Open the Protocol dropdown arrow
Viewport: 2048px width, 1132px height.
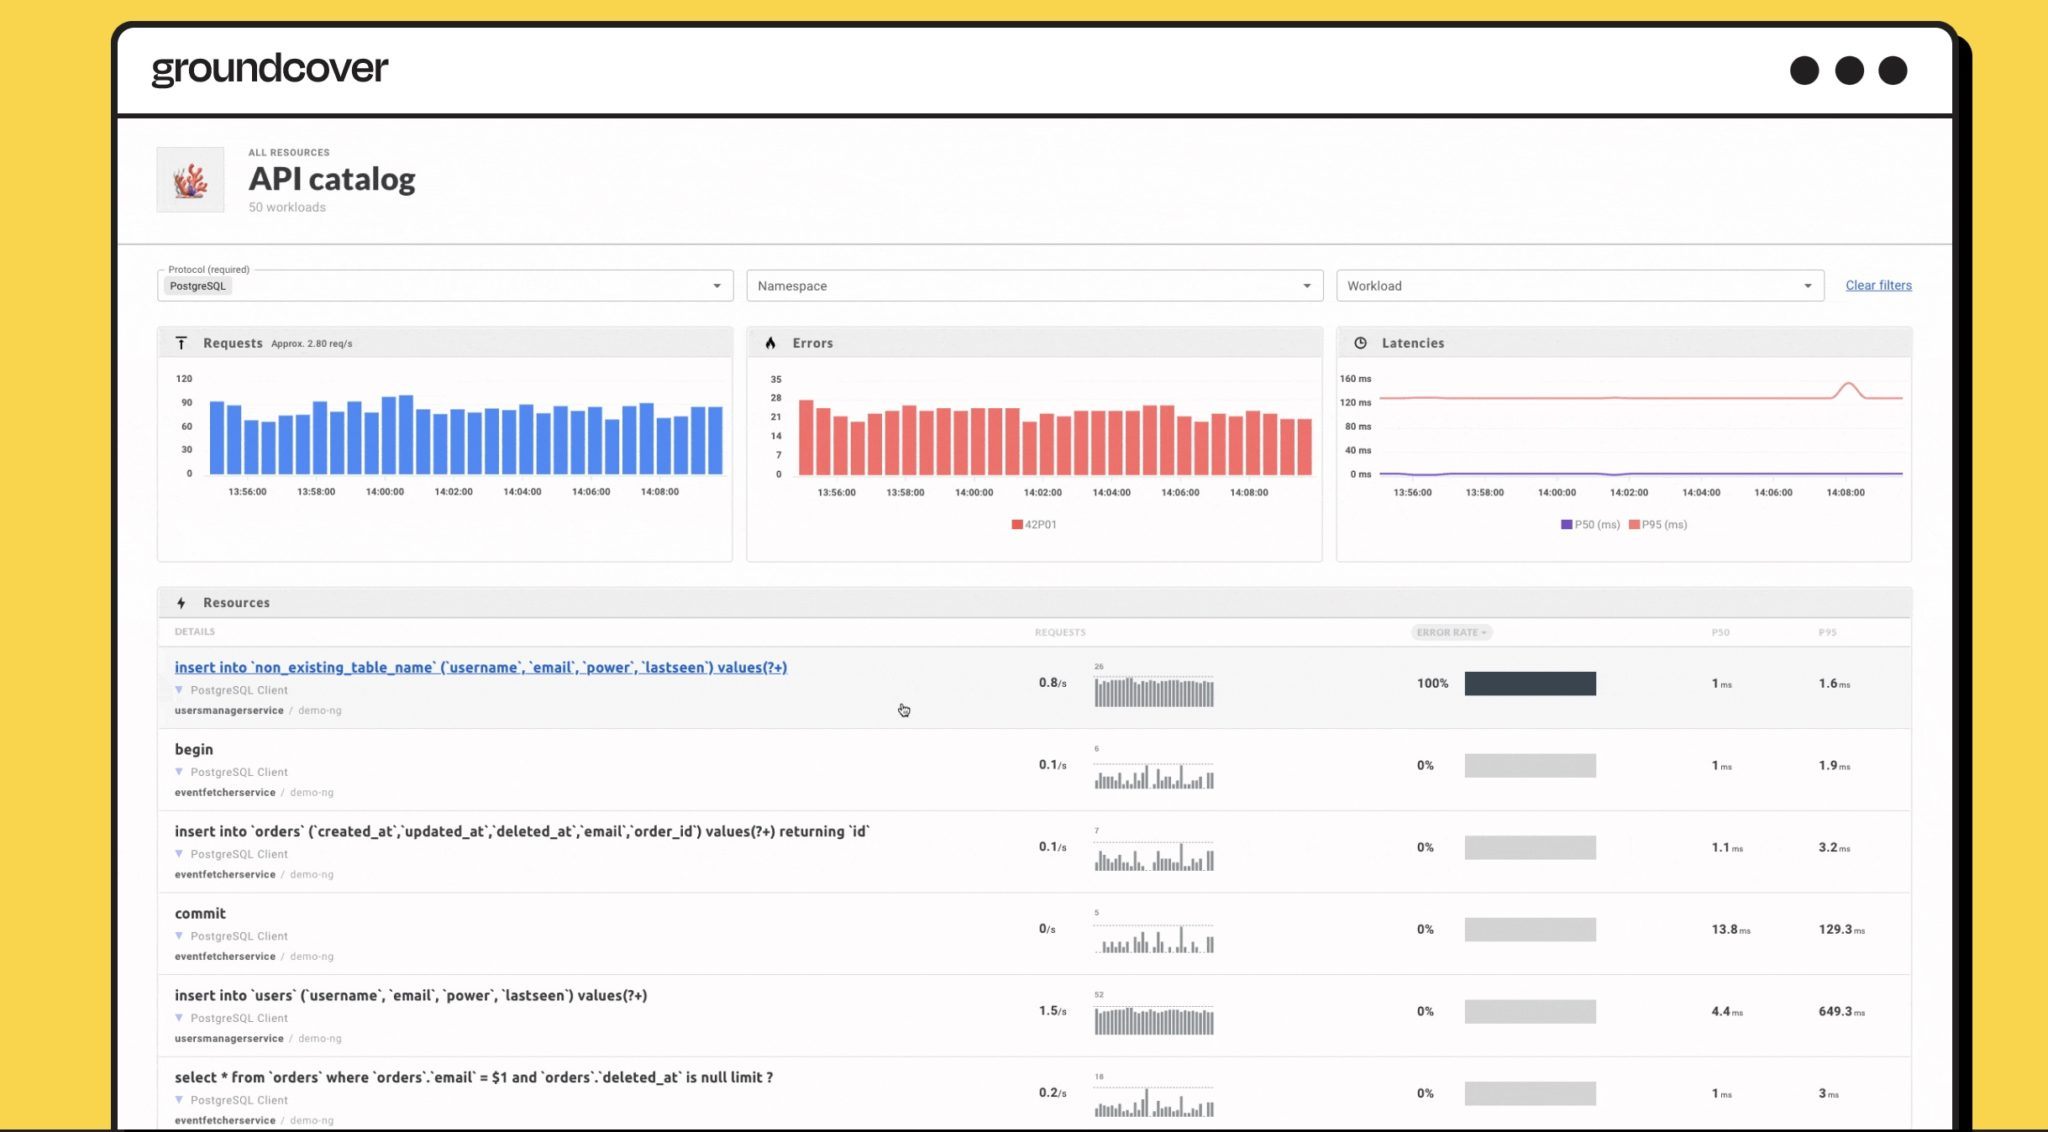pyautogui.click(x=716, y=286)
